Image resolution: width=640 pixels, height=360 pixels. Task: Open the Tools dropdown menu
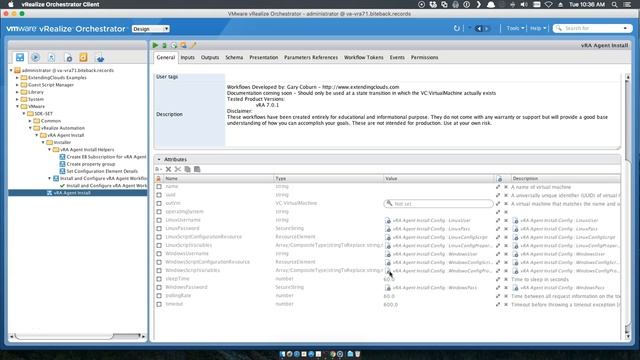pyautogui.click(x=515, y=29)
